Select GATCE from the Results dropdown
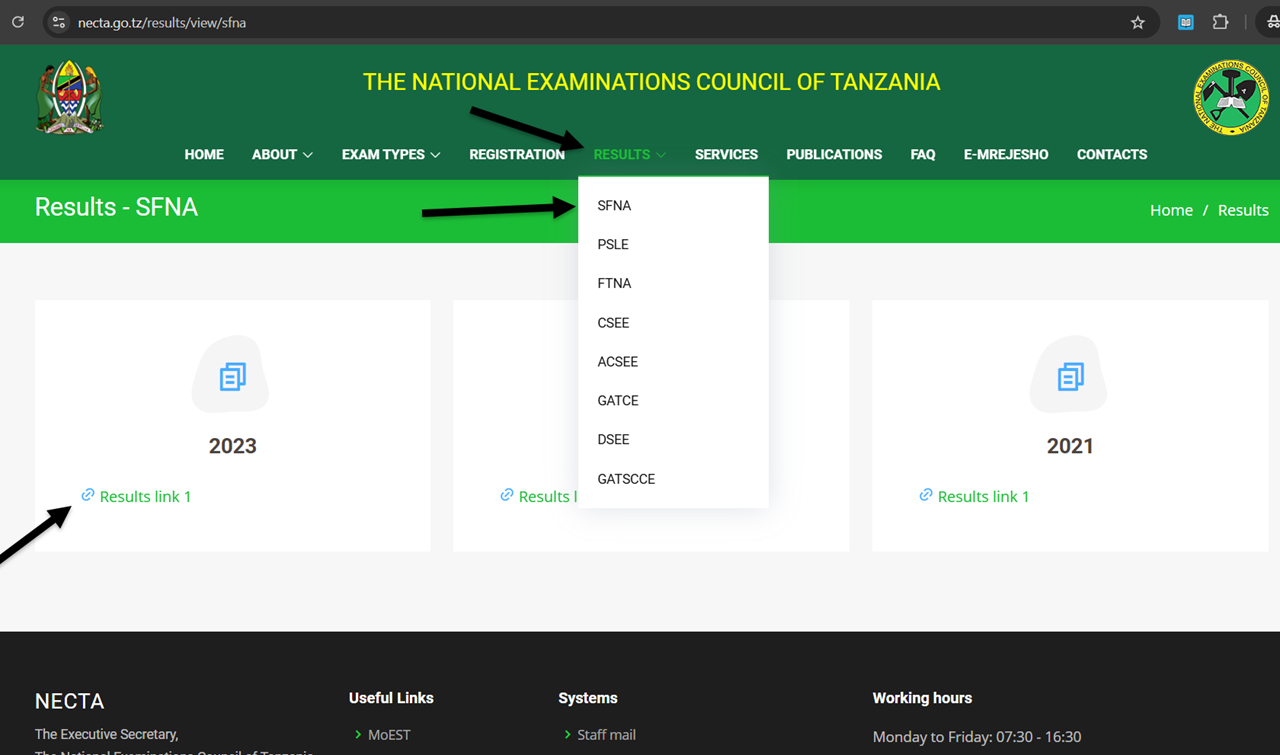This screenshot has width=1280, height=755. coord(673,401)
